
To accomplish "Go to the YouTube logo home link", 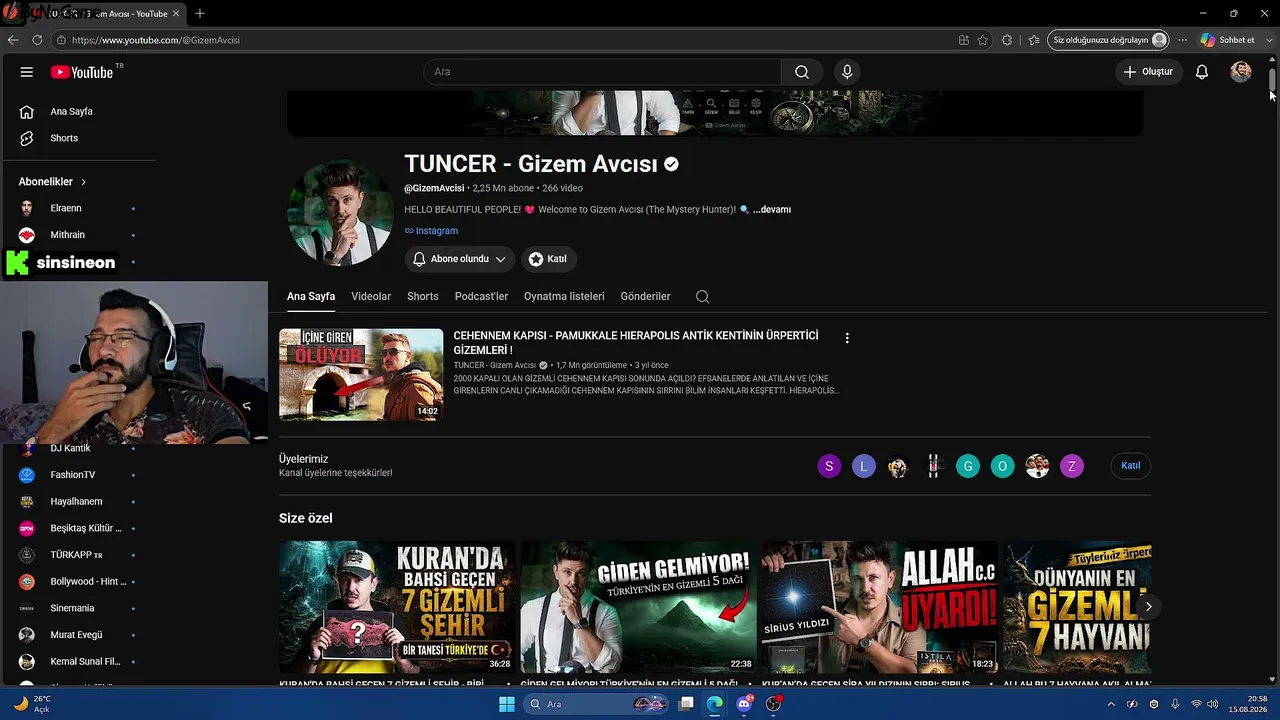I will tap(82, 72).
